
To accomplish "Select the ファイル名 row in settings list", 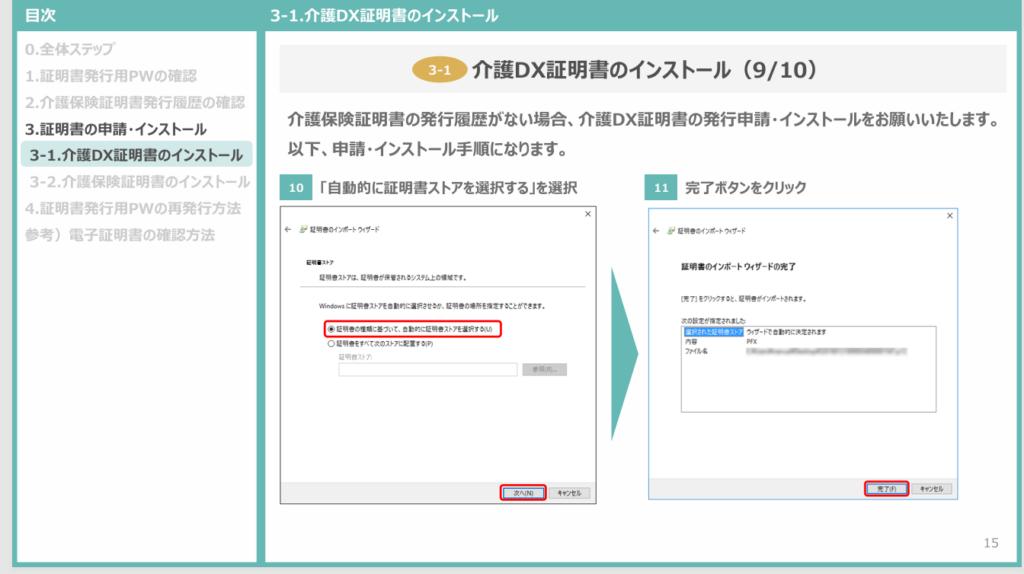I will click(808, 351).
